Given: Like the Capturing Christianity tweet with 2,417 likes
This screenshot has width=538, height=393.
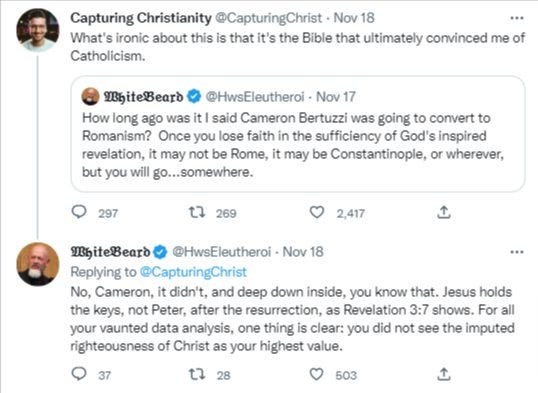Looking at the screenshot, I should coord(317,212).
